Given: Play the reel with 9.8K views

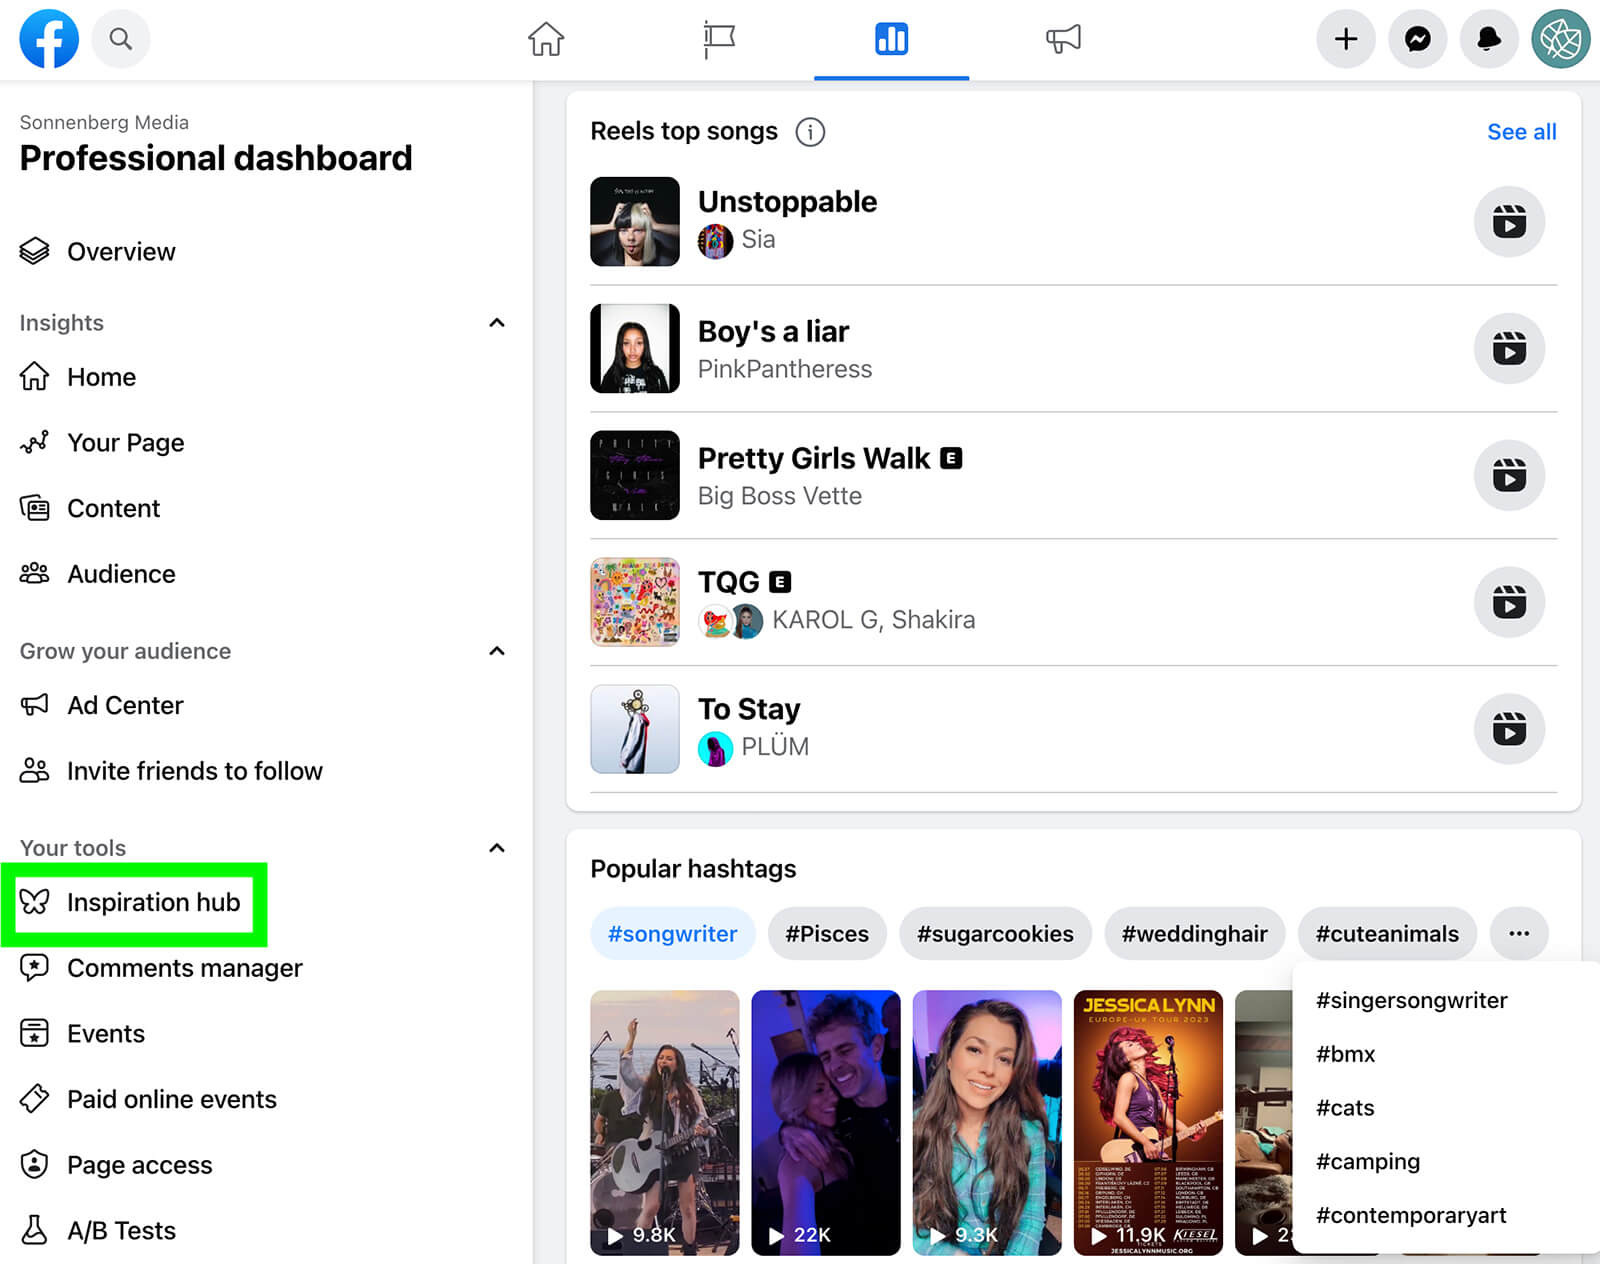Looking at the screenshot, I should coord(665,1122).
